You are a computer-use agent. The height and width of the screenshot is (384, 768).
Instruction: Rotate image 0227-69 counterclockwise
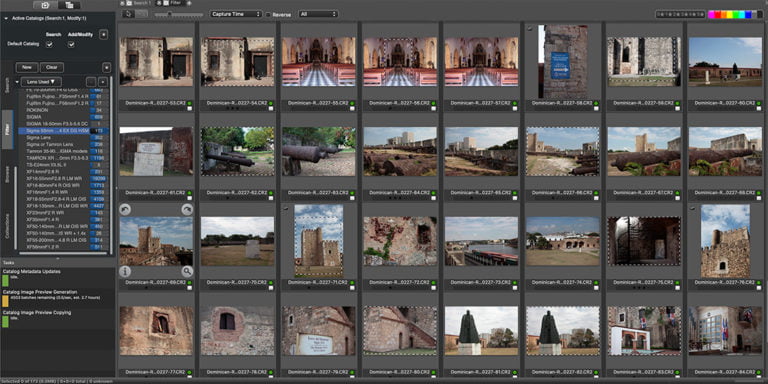tap(125, 210)
